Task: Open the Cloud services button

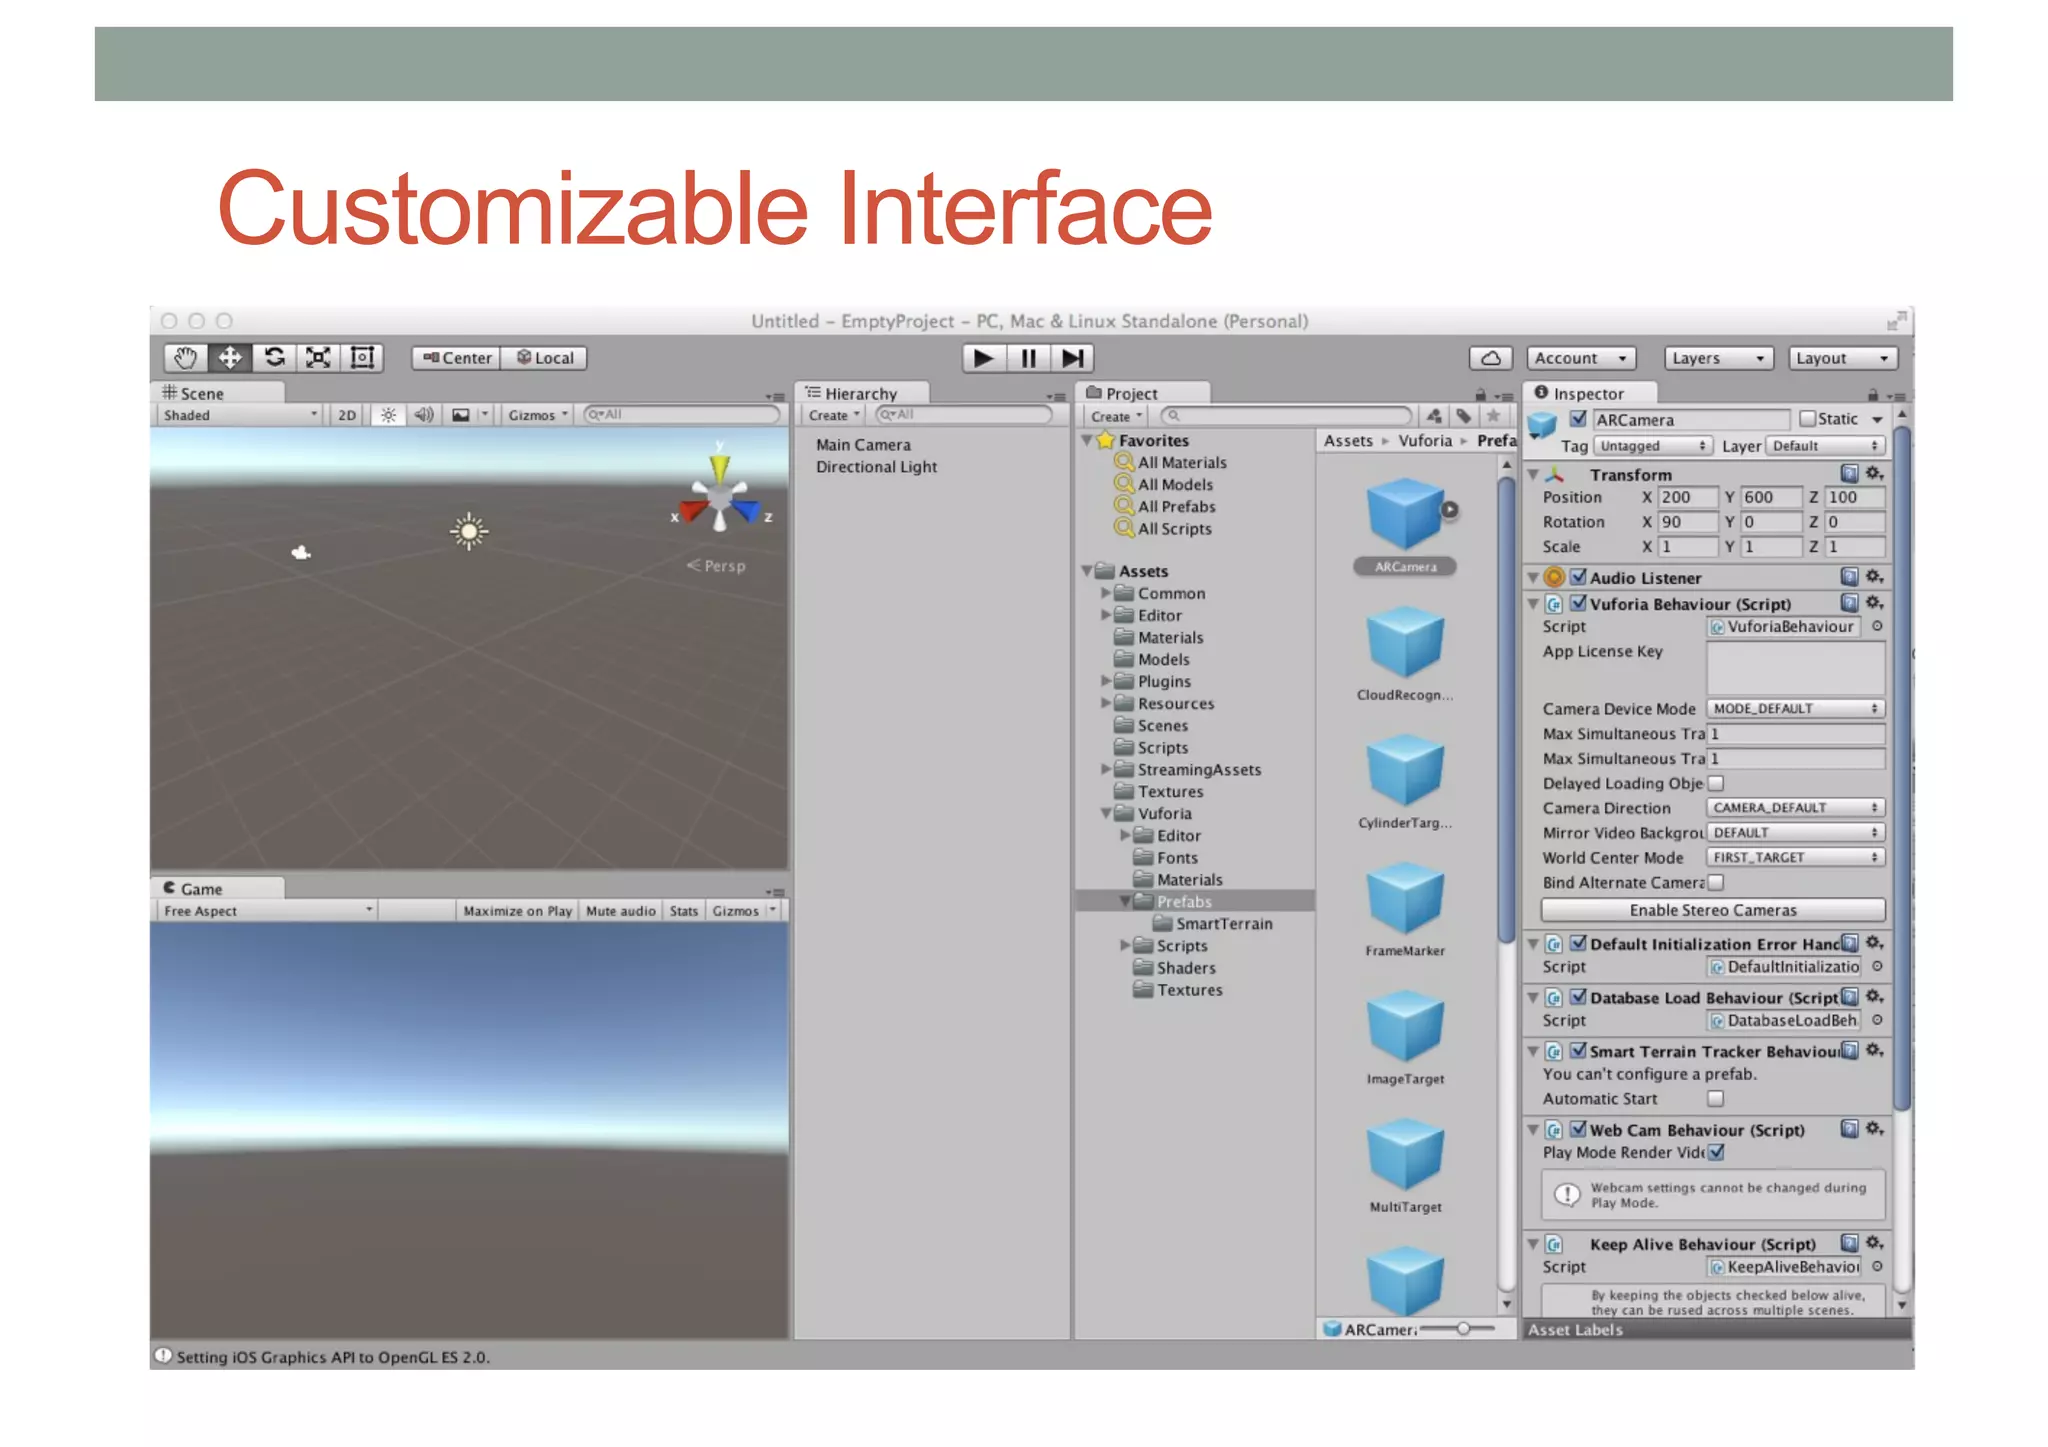Action: 1490,358
